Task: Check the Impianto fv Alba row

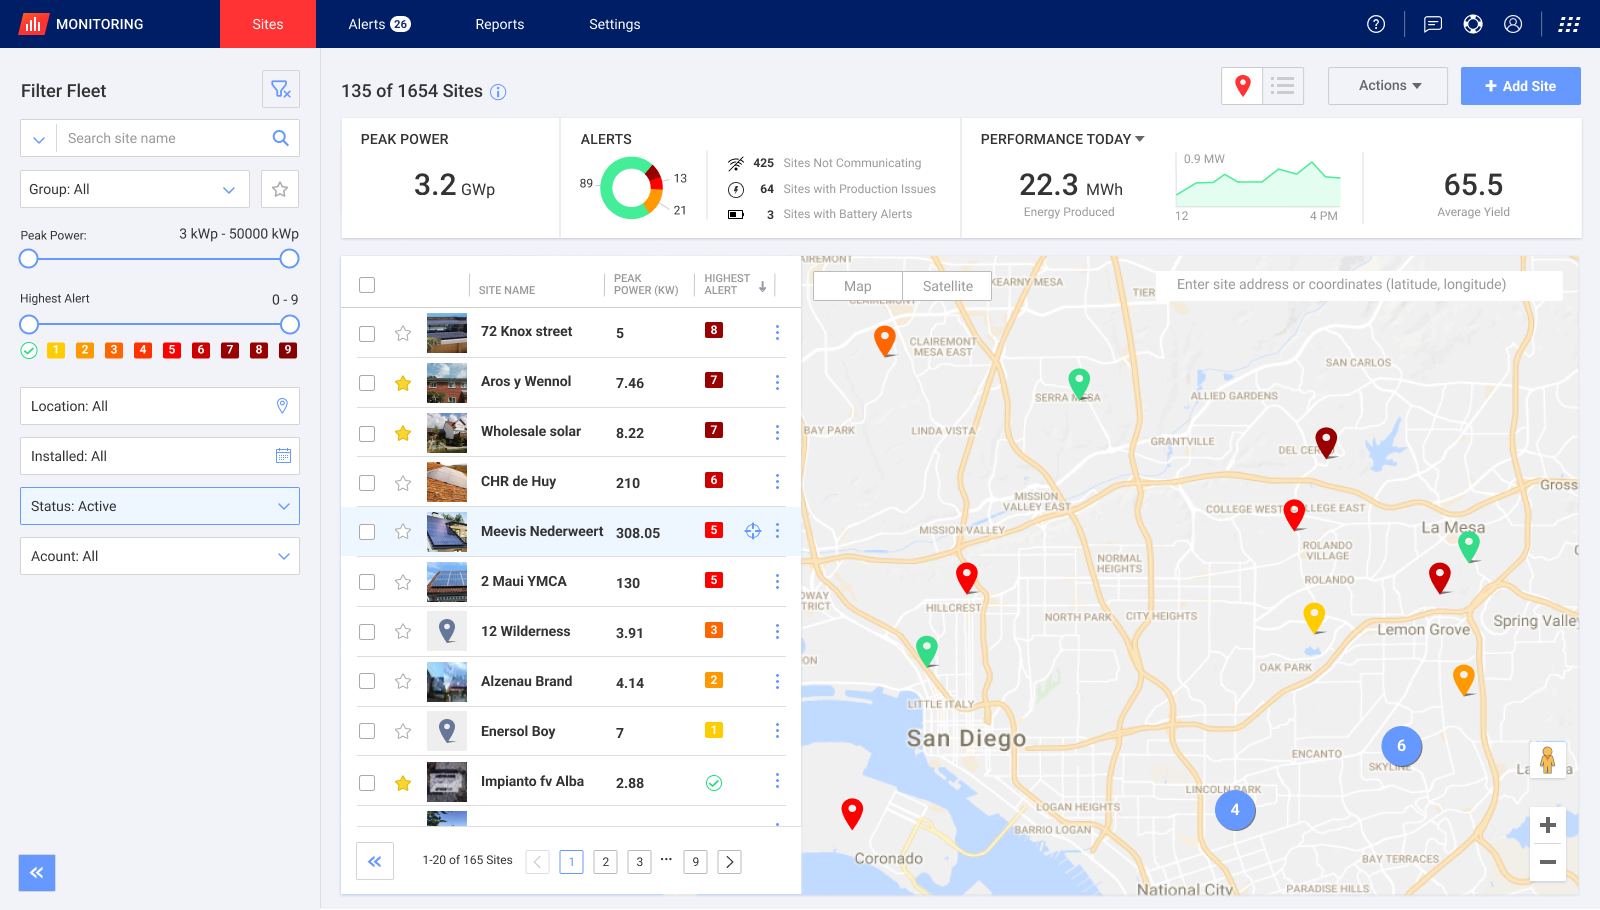Action: (x=367, y=783)
